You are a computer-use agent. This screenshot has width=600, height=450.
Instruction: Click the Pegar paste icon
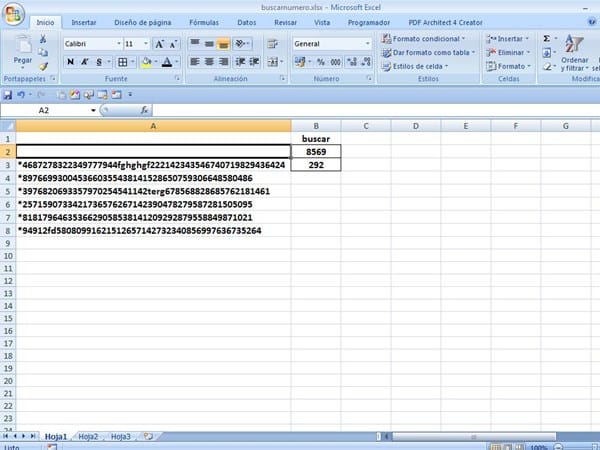(23, 46)
